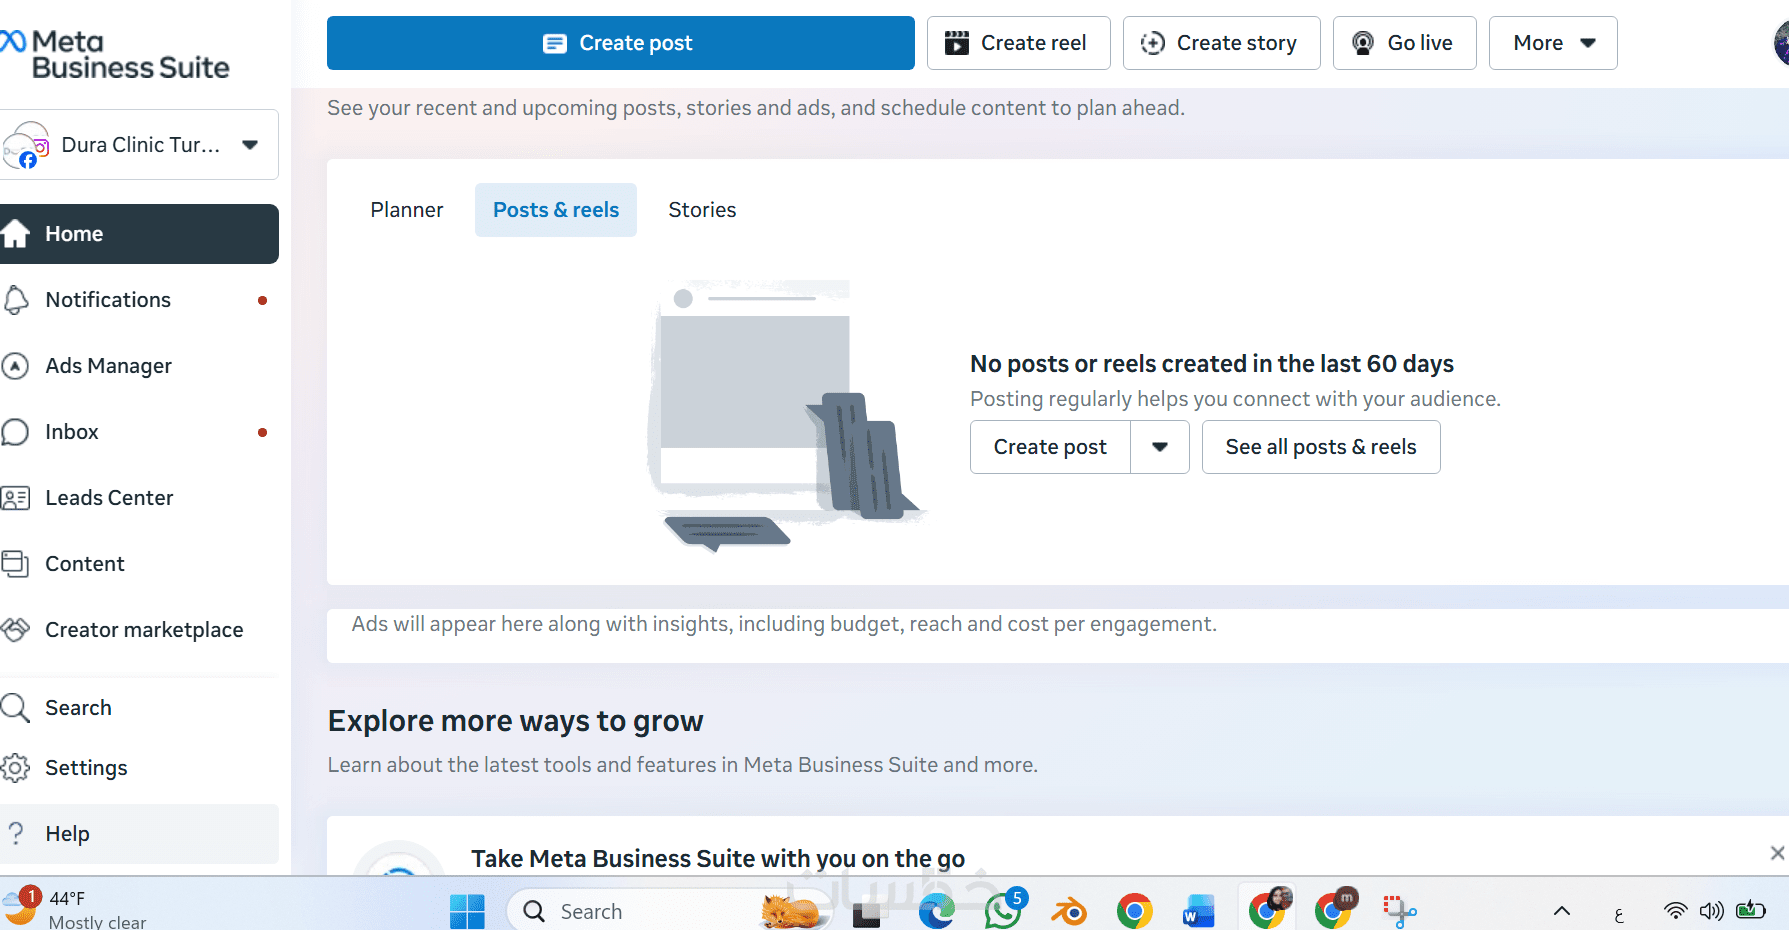Open Search in the sidebar
Screen dimensions: 1789x930
pyautogui.click(x=139, y=708)
